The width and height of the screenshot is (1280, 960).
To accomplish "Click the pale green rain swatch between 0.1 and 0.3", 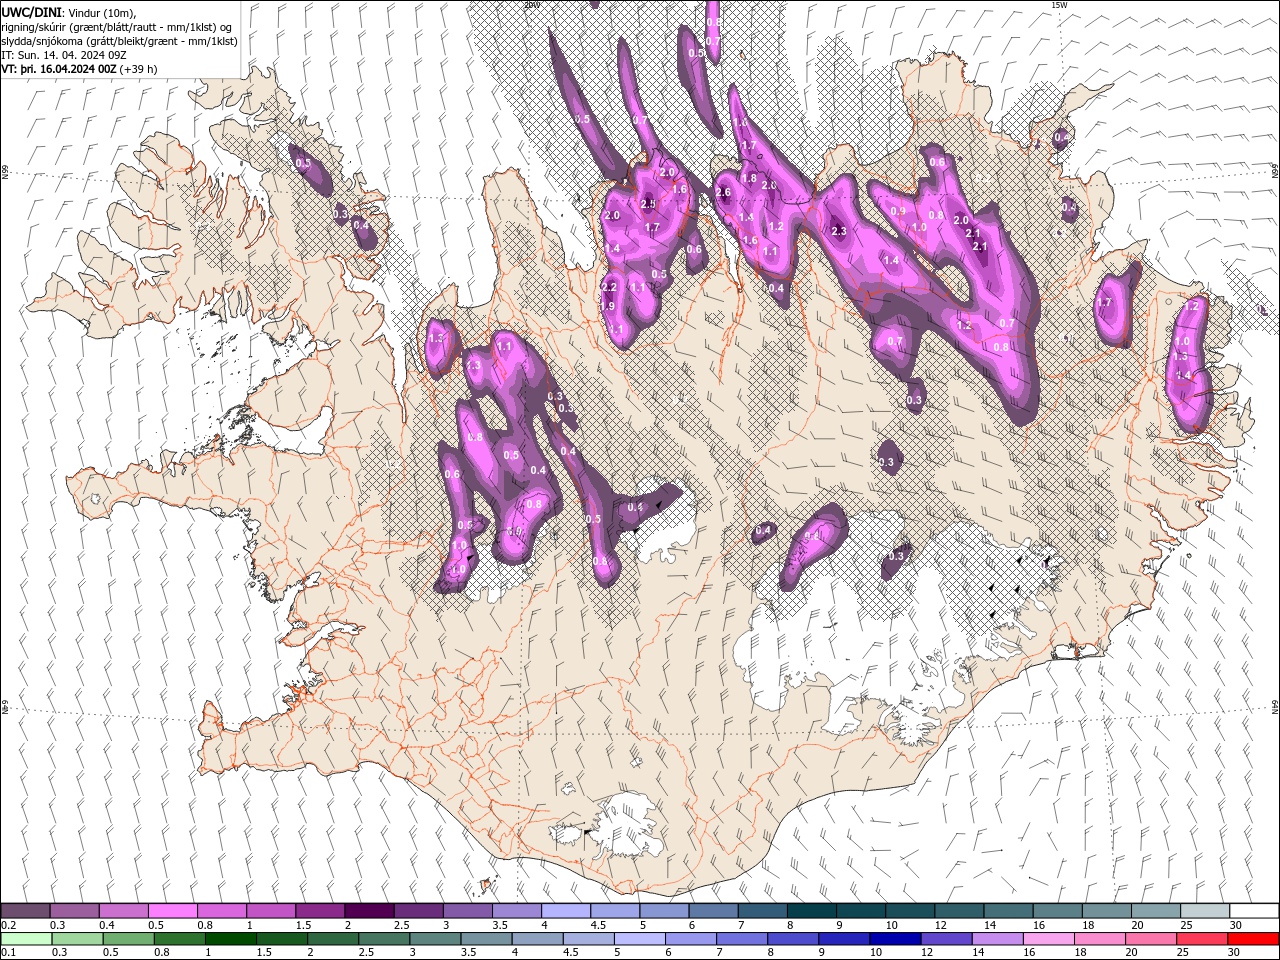I will pos(26,939).
